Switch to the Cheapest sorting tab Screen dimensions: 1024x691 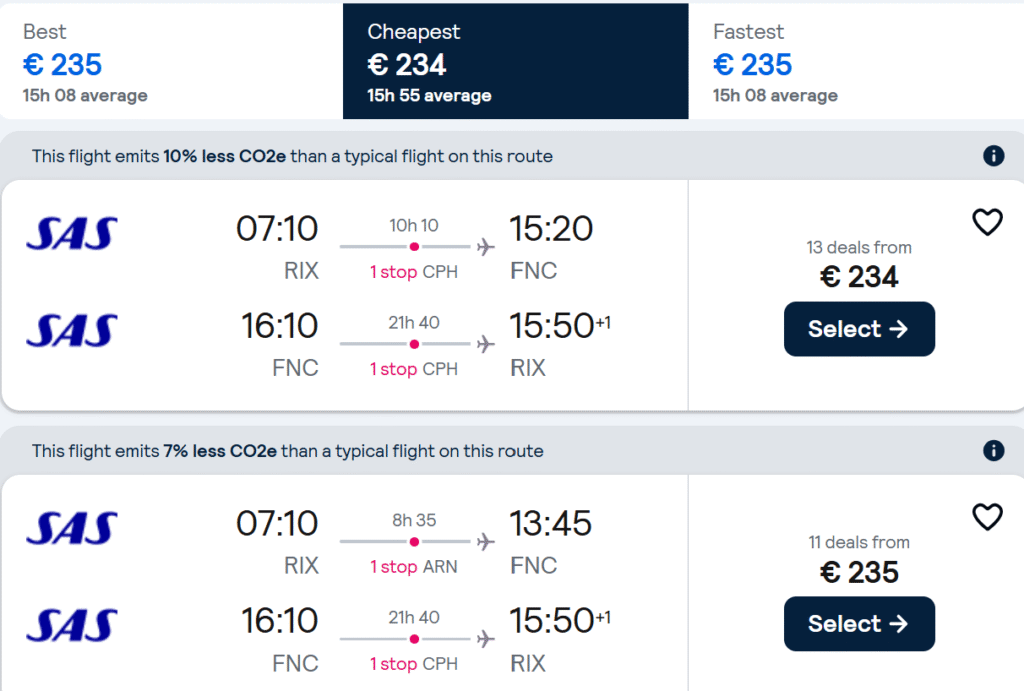click(515, 61)
